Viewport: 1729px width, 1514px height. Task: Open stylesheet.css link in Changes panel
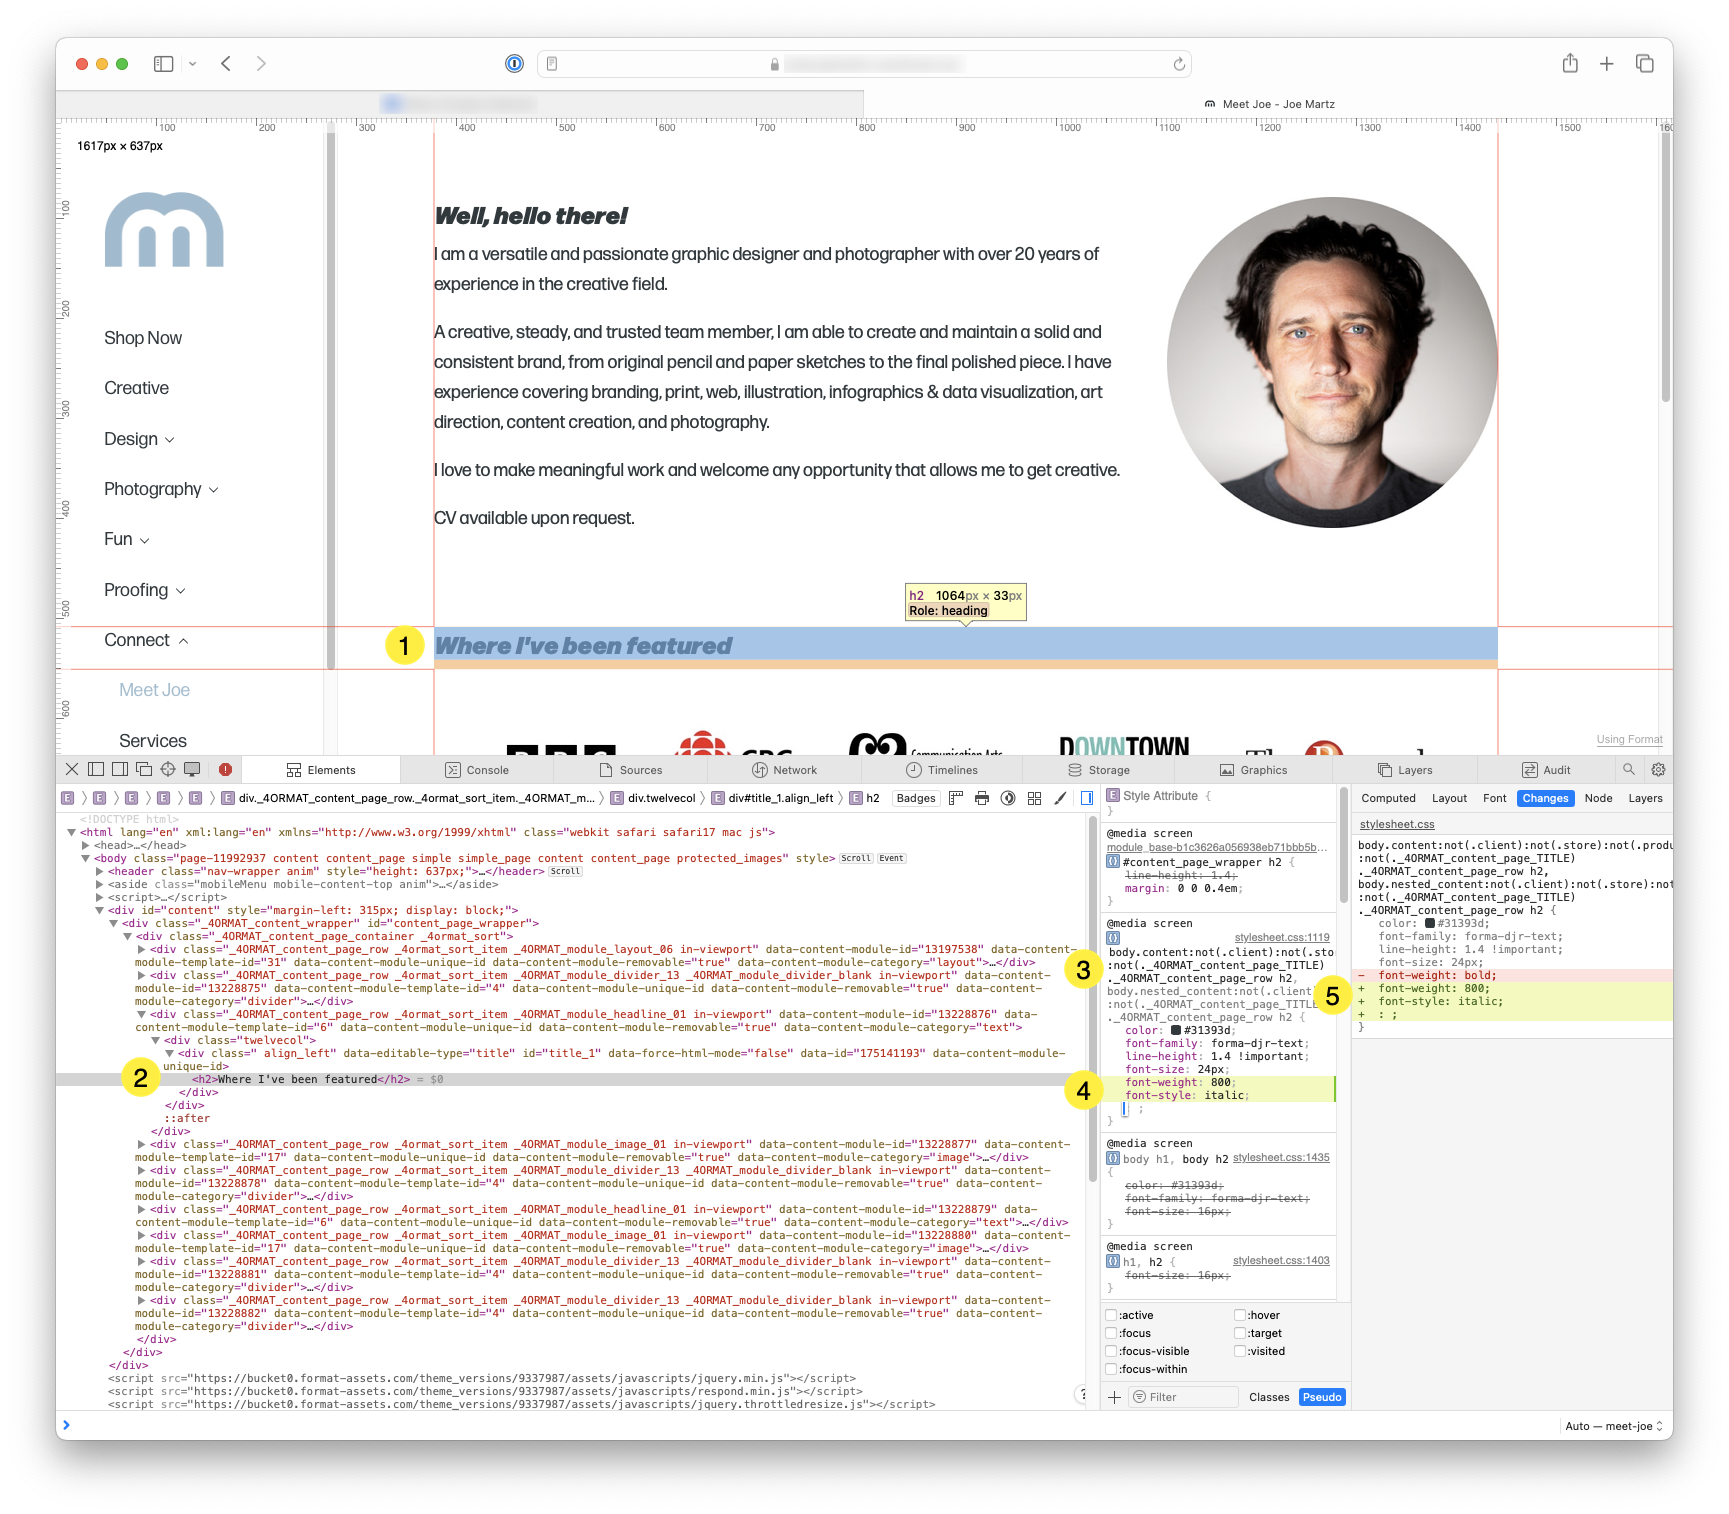pos(1397,824)
